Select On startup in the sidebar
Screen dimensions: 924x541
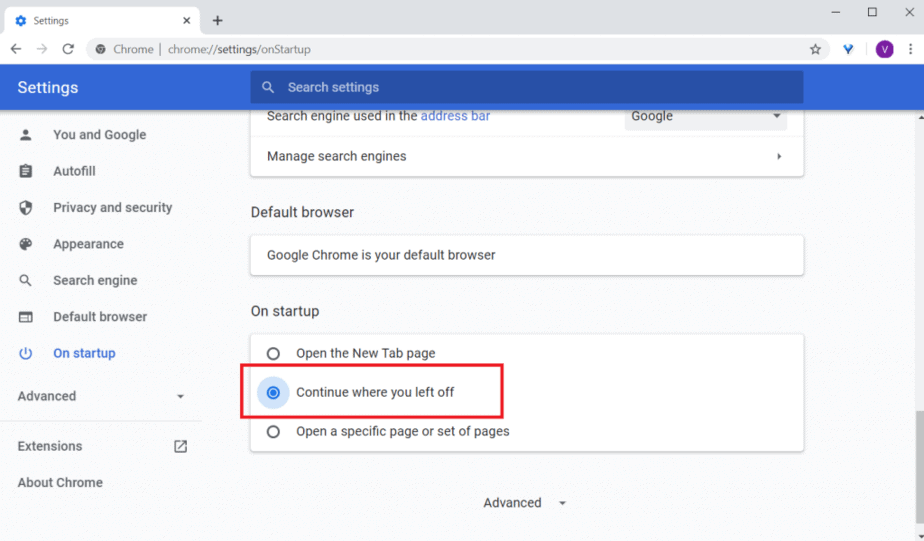pos(84,353)
